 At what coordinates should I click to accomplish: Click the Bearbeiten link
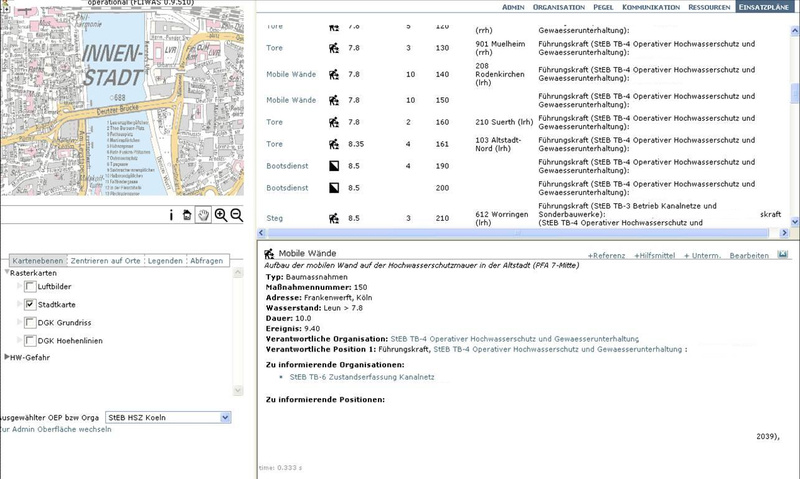click(x=749, y=256)
